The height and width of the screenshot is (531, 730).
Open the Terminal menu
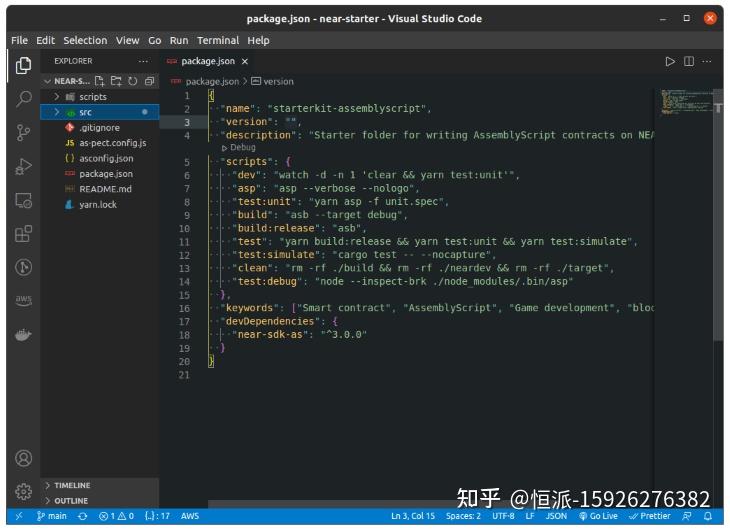tap(218, 40)
